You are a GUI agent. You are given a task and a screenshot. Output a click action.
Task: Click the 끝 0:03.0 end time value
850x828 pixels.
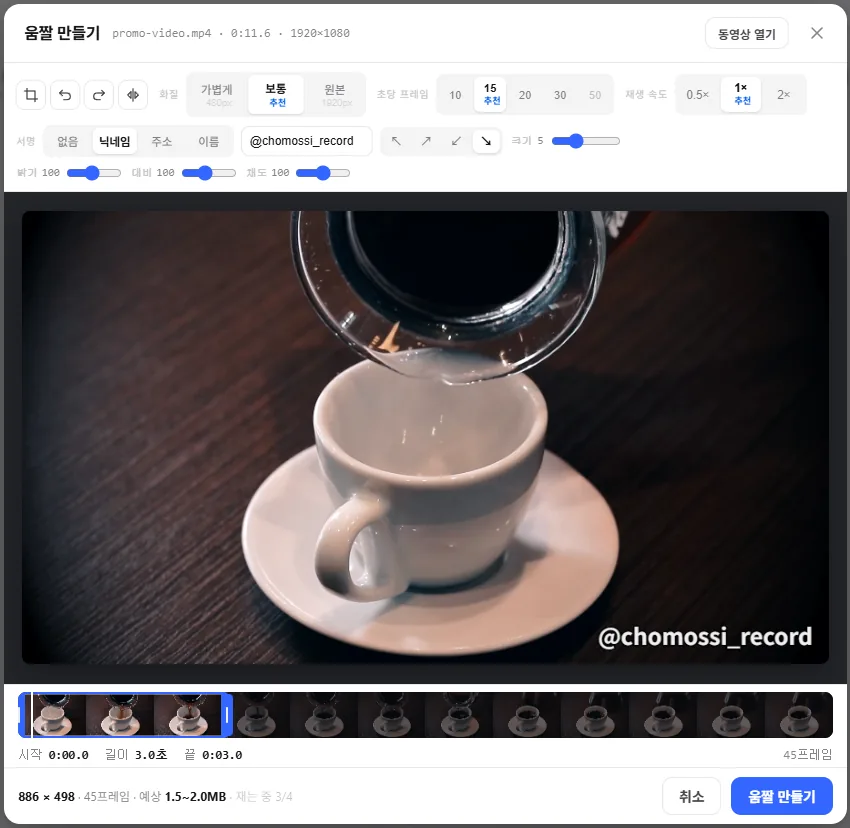pyautogui.click(x=222, y=755)
